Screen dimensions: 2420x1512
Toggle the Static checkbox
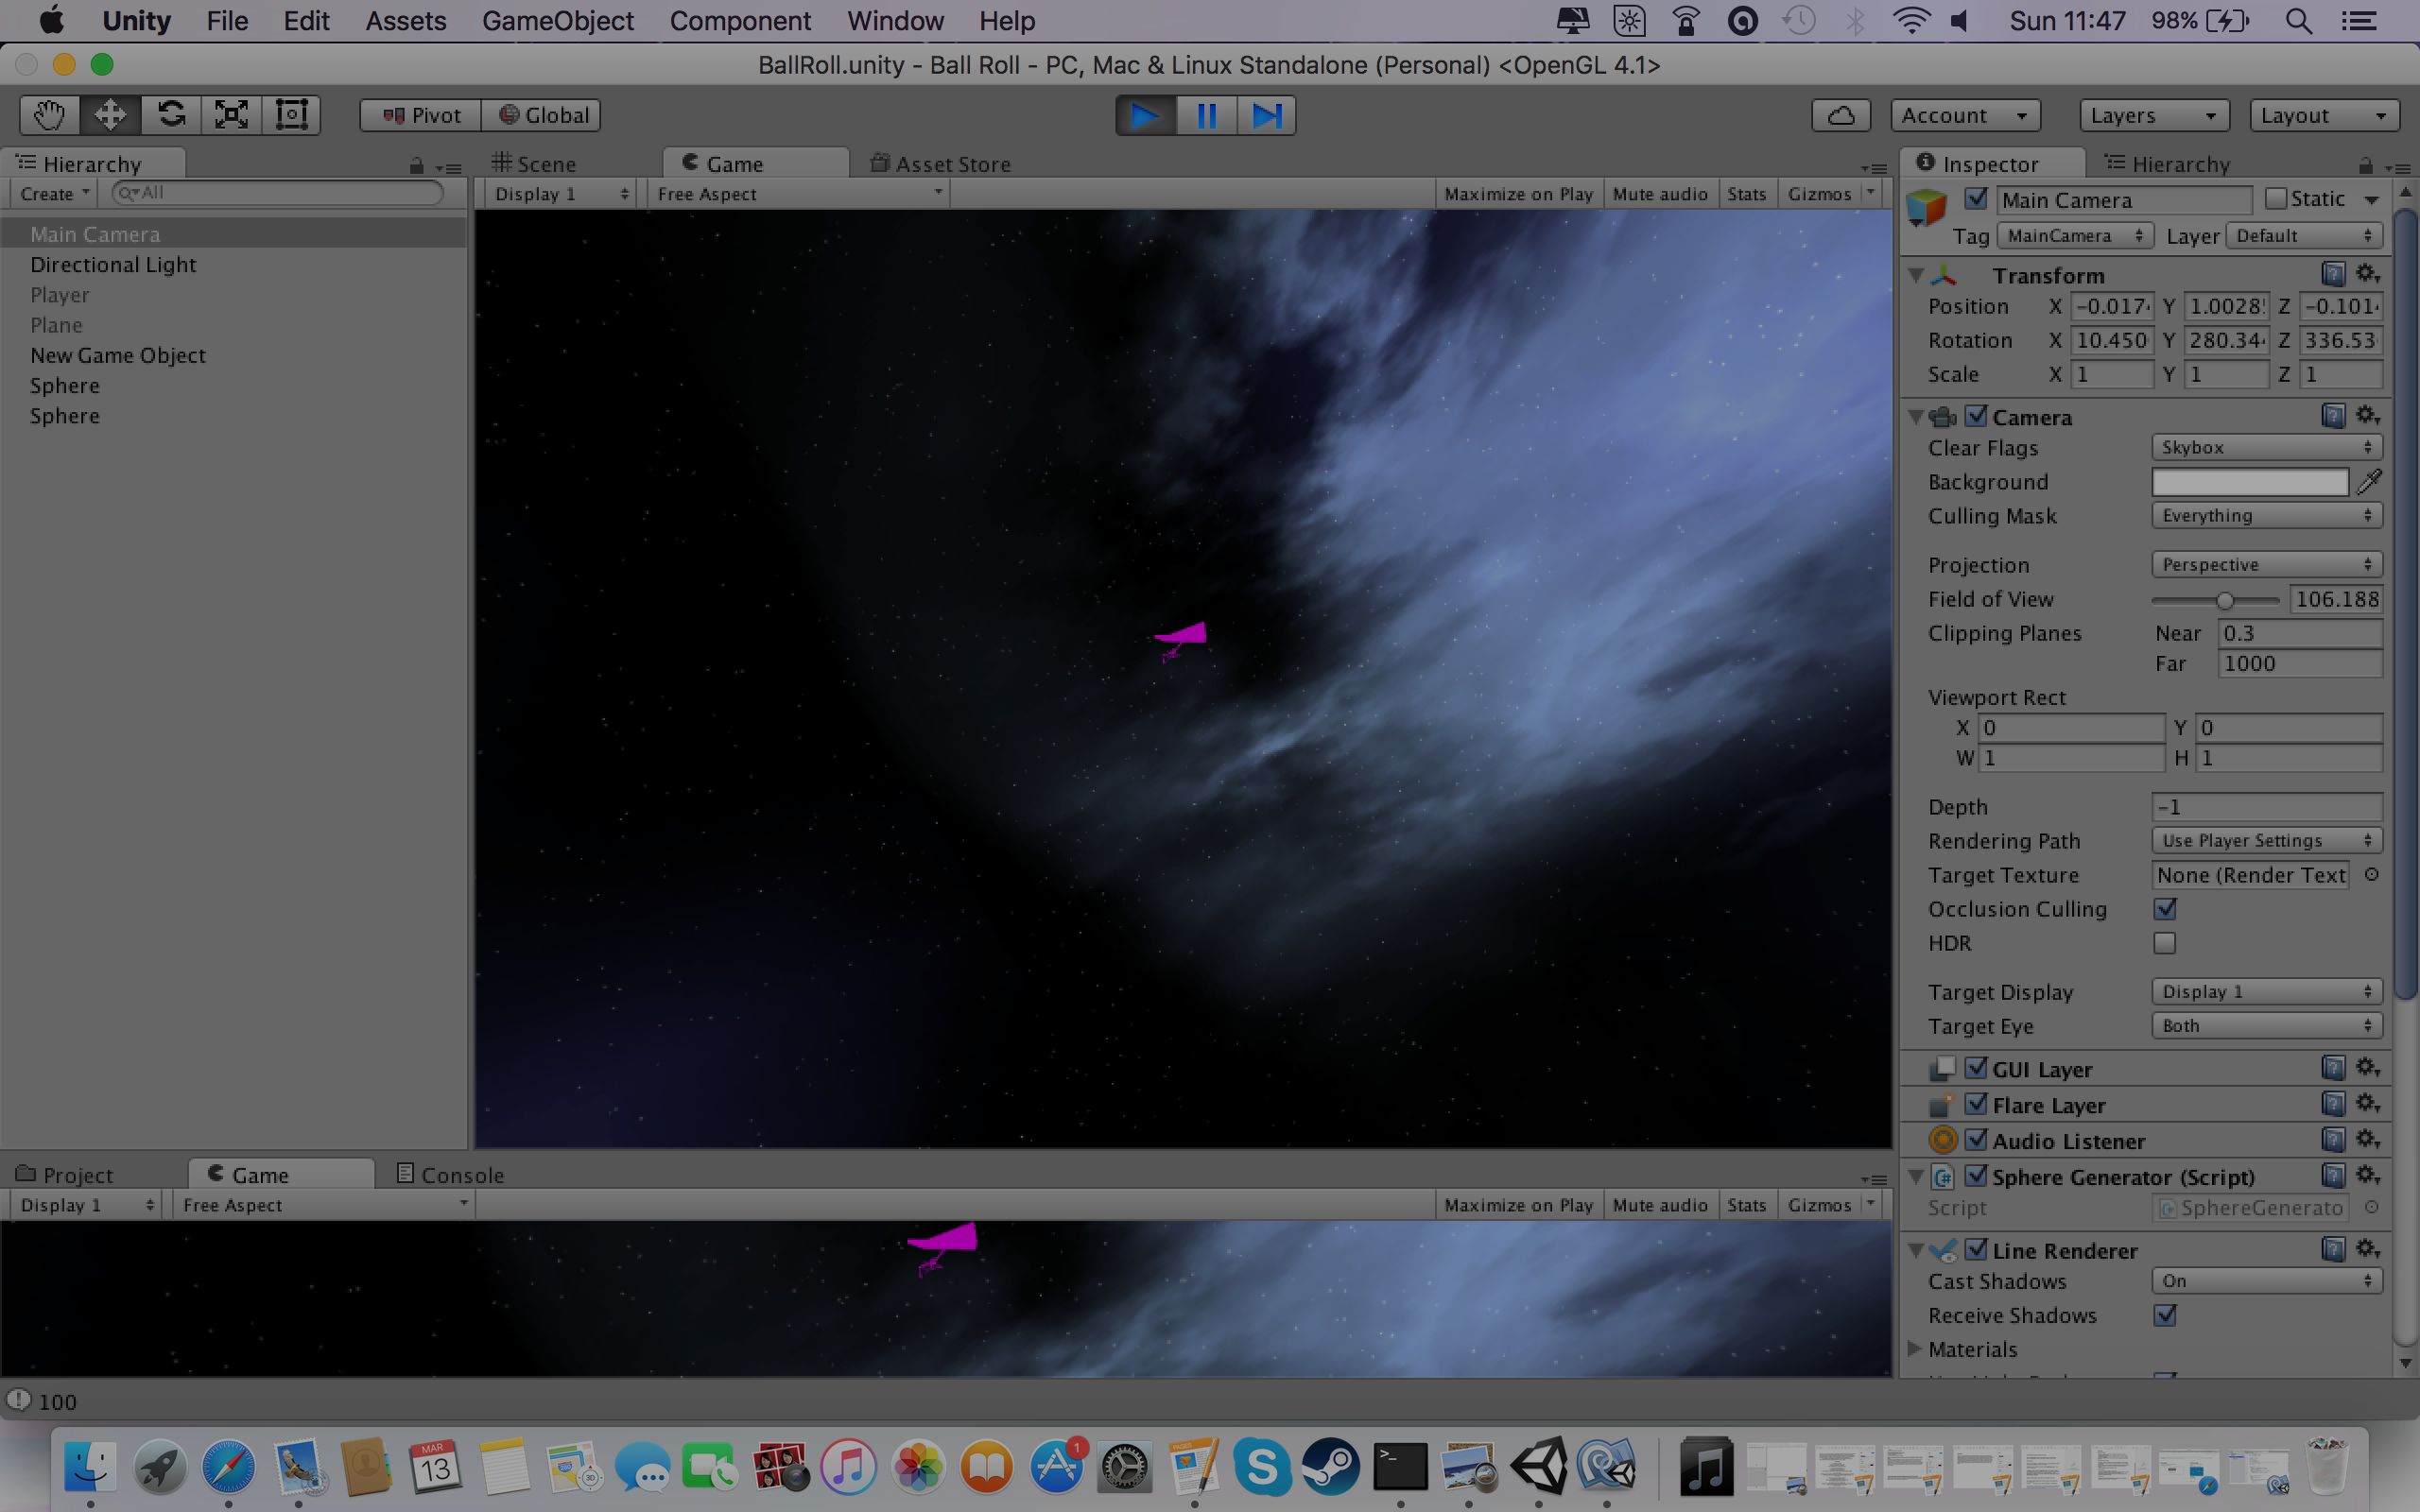[x=2275, y=199]
